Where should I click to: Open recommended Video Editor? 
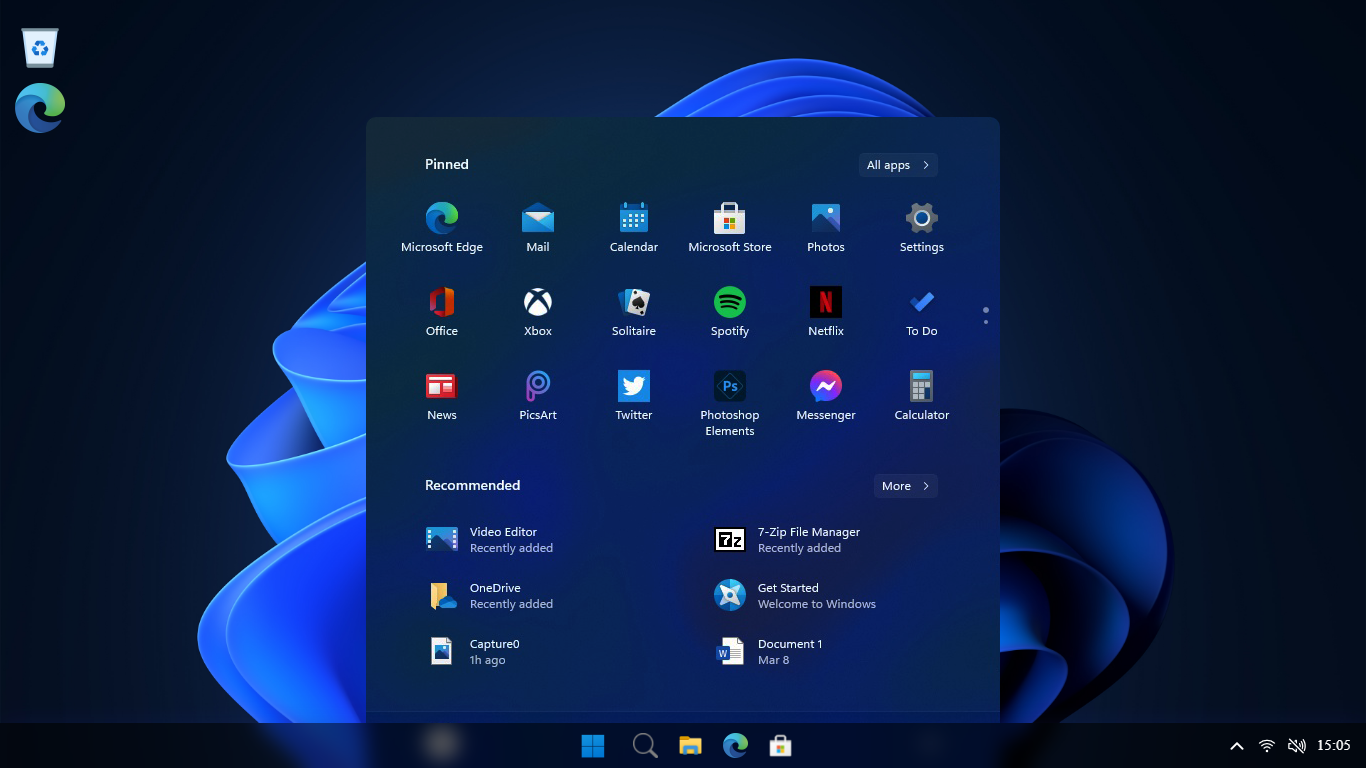[x=490, y=540]
